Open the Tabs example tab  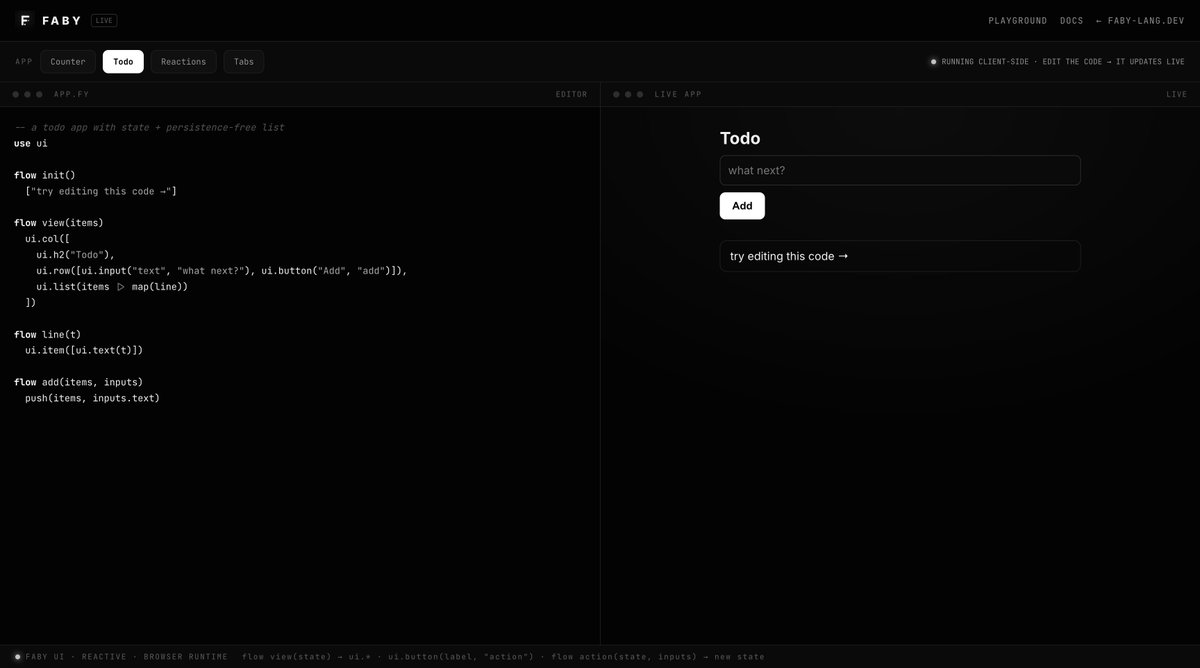coord(244,62)
